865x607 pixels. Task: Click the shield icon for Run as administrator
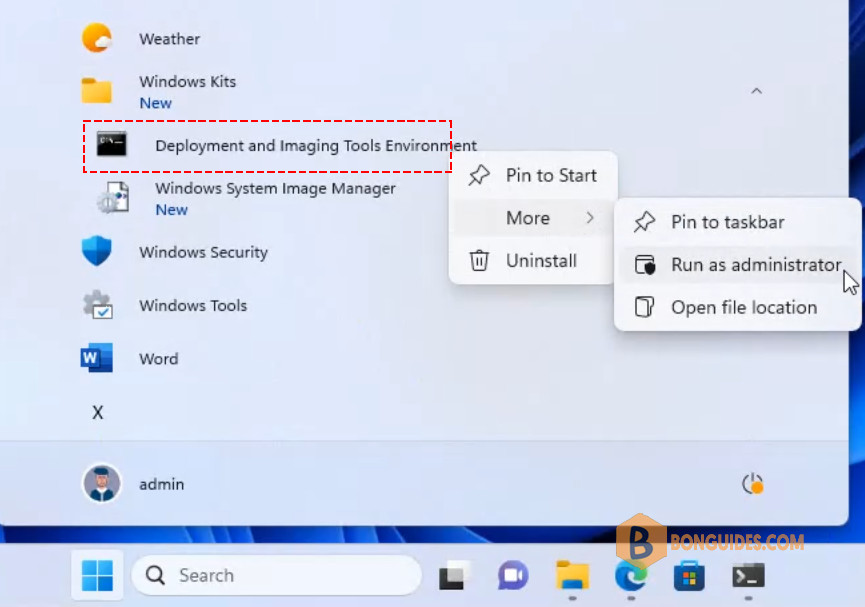(644, 265)
